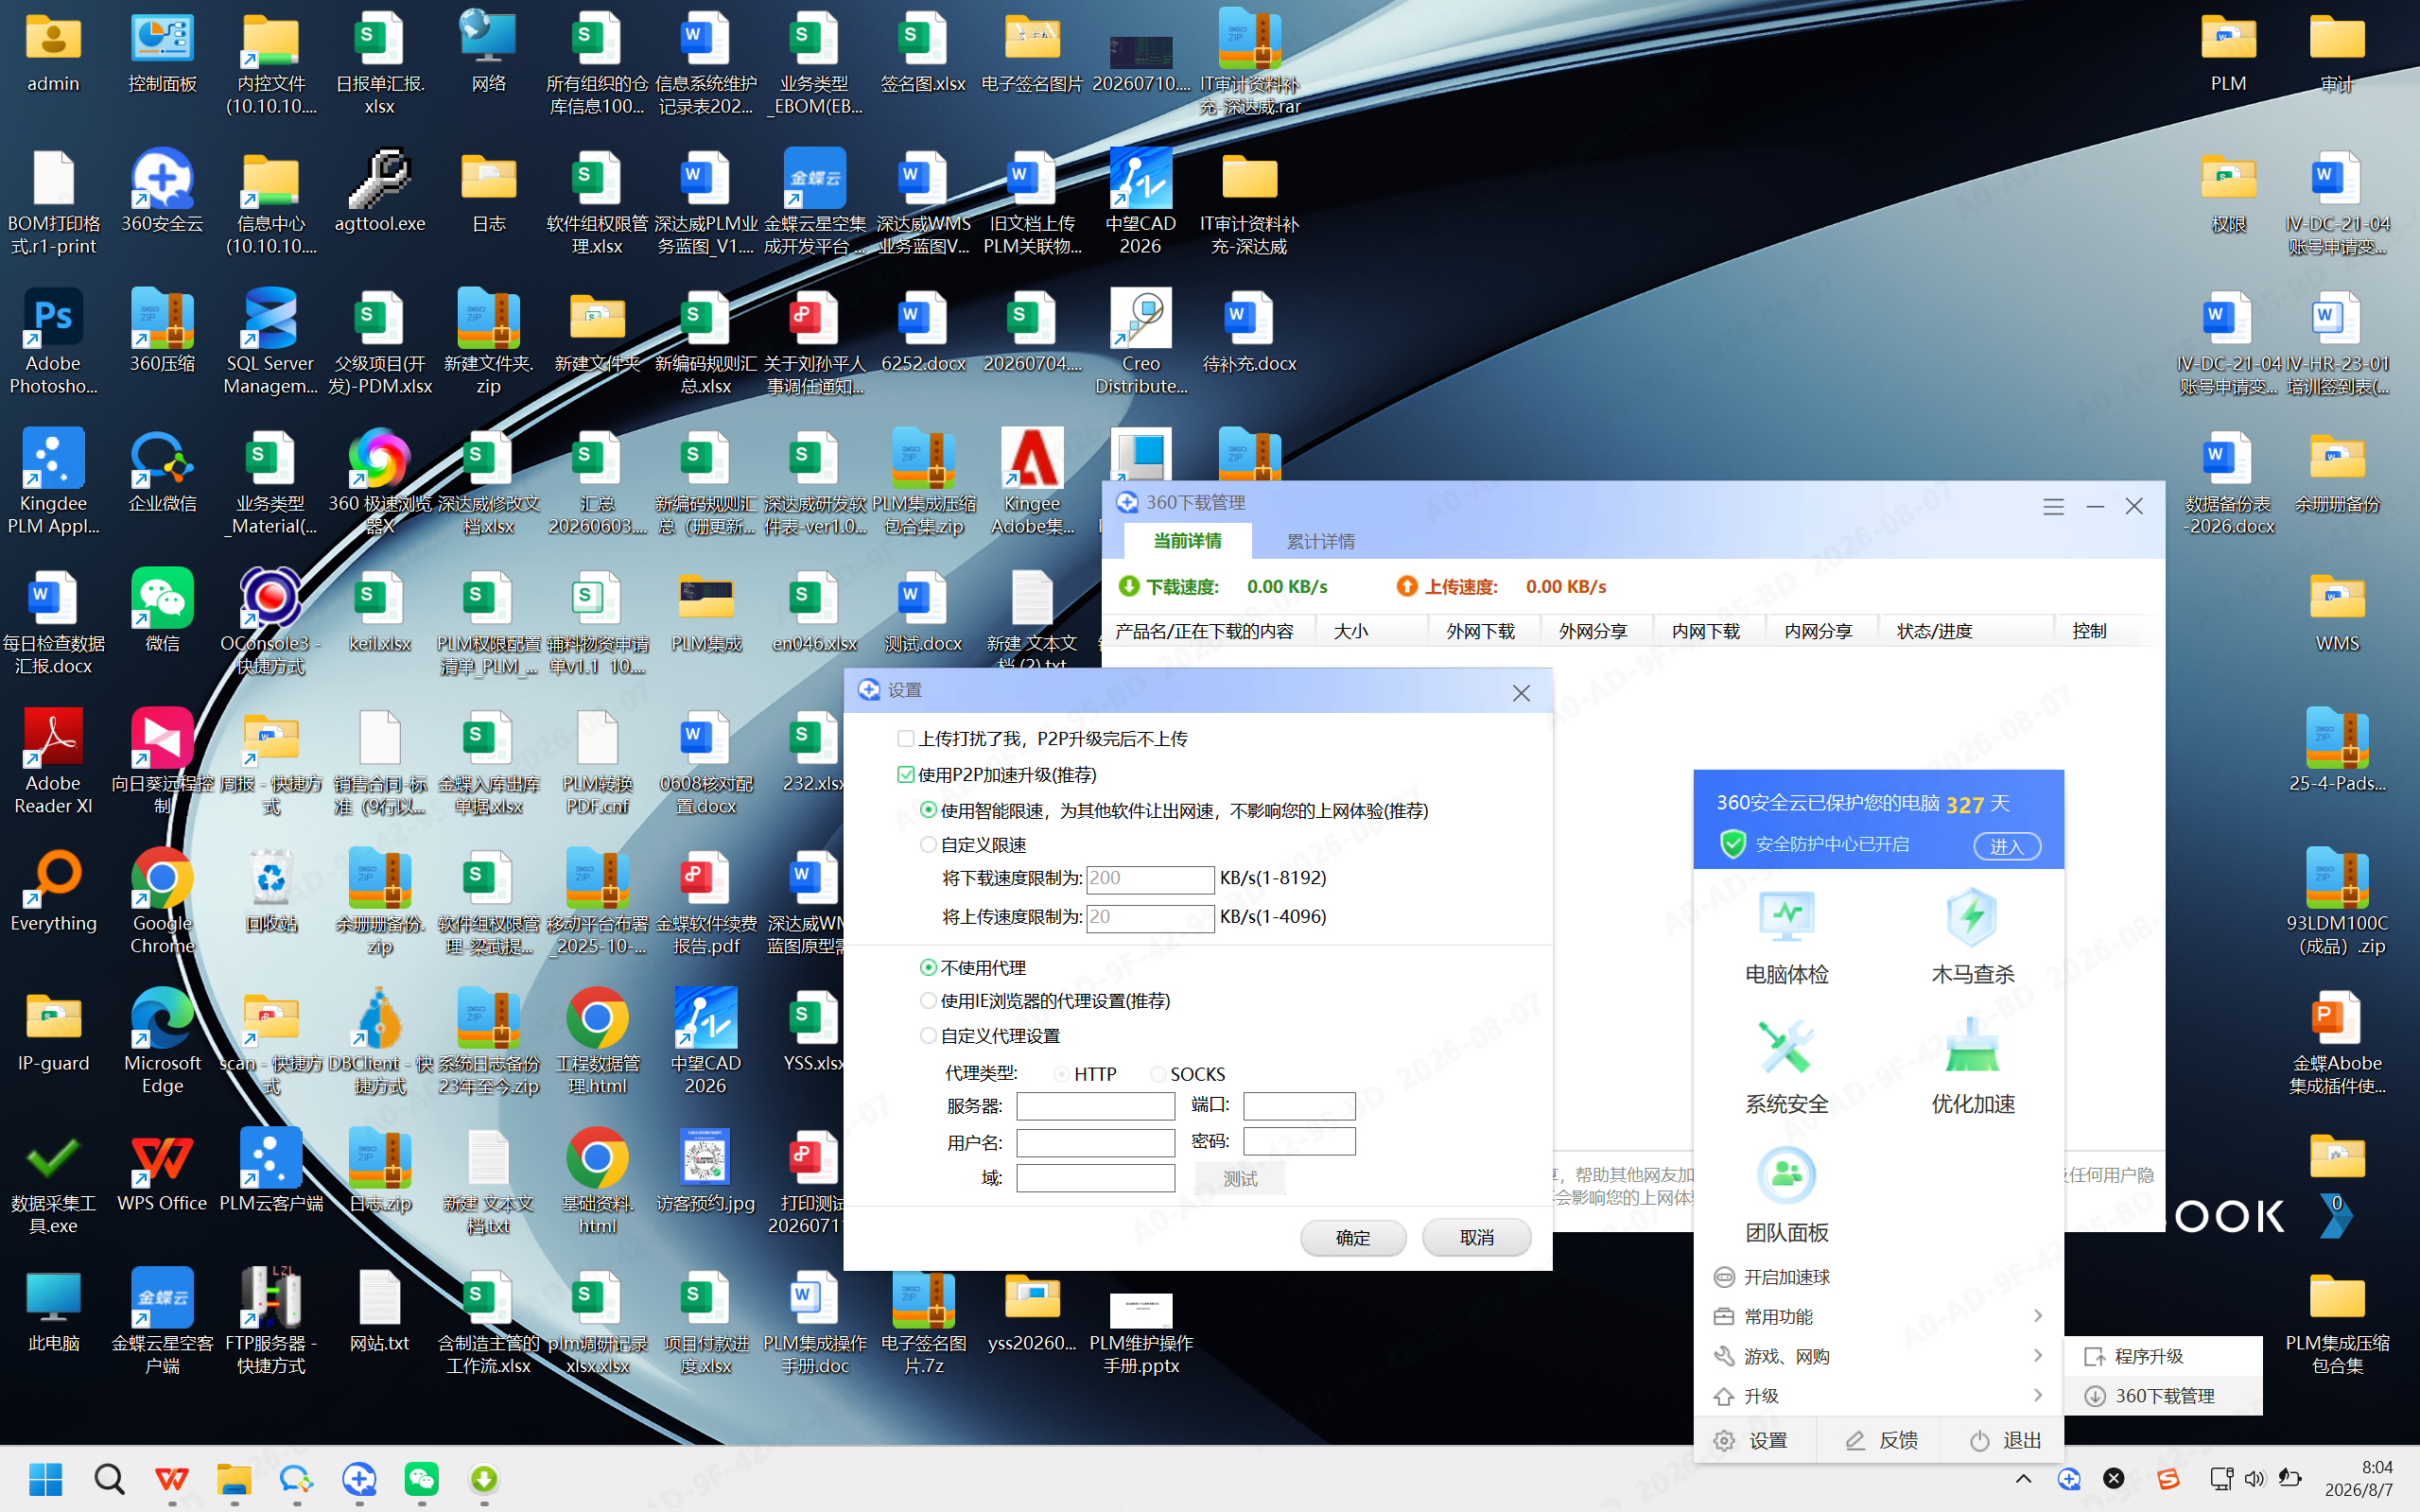Open the 360下载管理 hamburger menu icon
2420x1512 pixels.
[x=2053, y=506]
